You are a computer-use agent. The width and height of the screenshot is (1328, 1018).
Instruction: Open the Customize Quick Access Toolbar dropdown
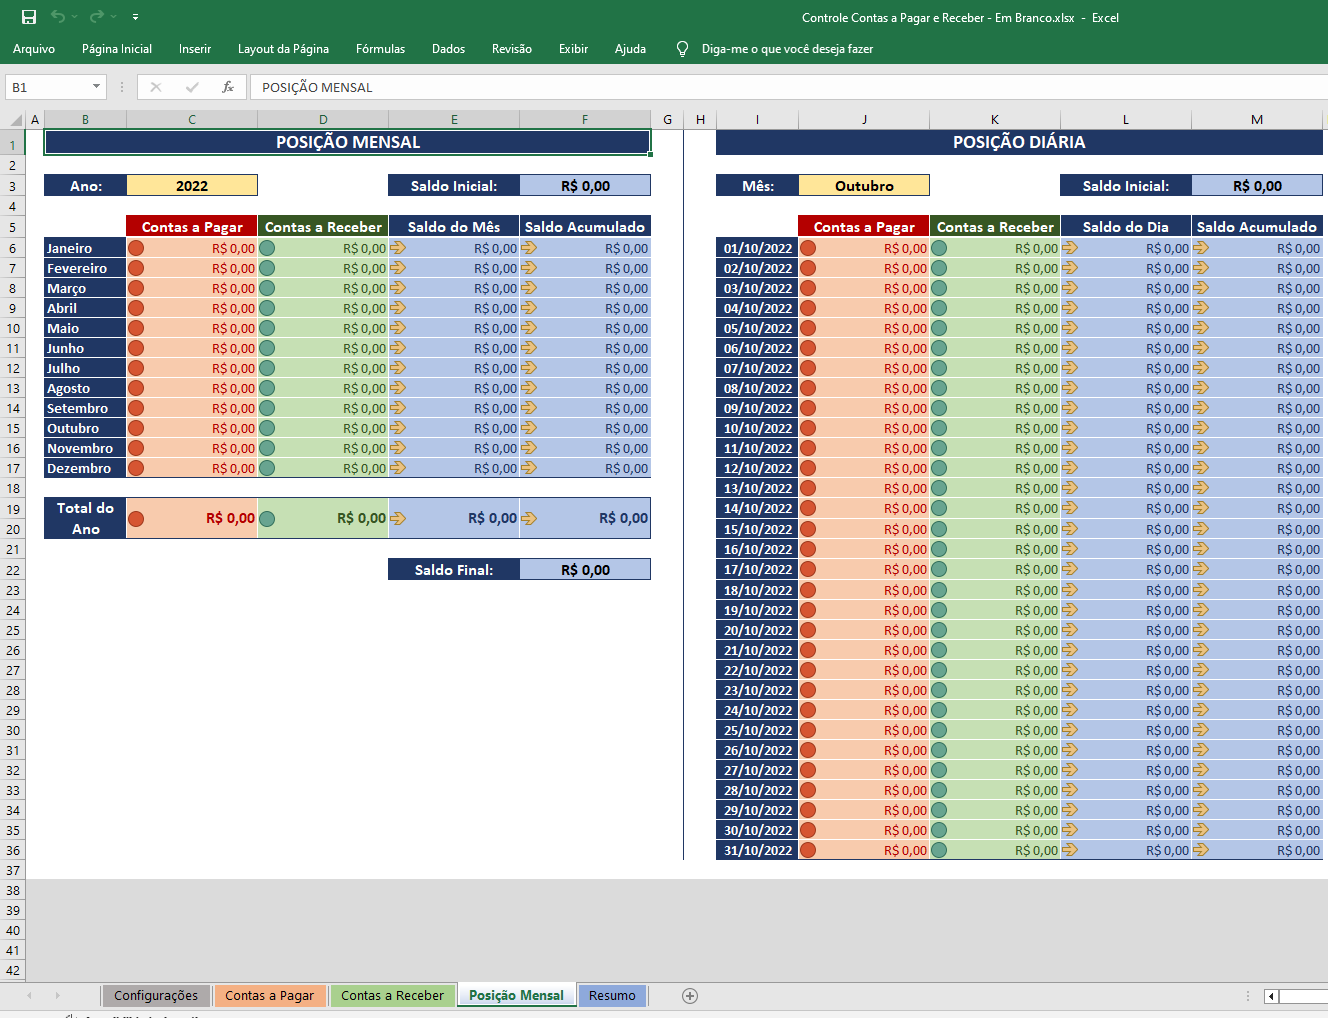pyautogui.click(x=135, y=17)
